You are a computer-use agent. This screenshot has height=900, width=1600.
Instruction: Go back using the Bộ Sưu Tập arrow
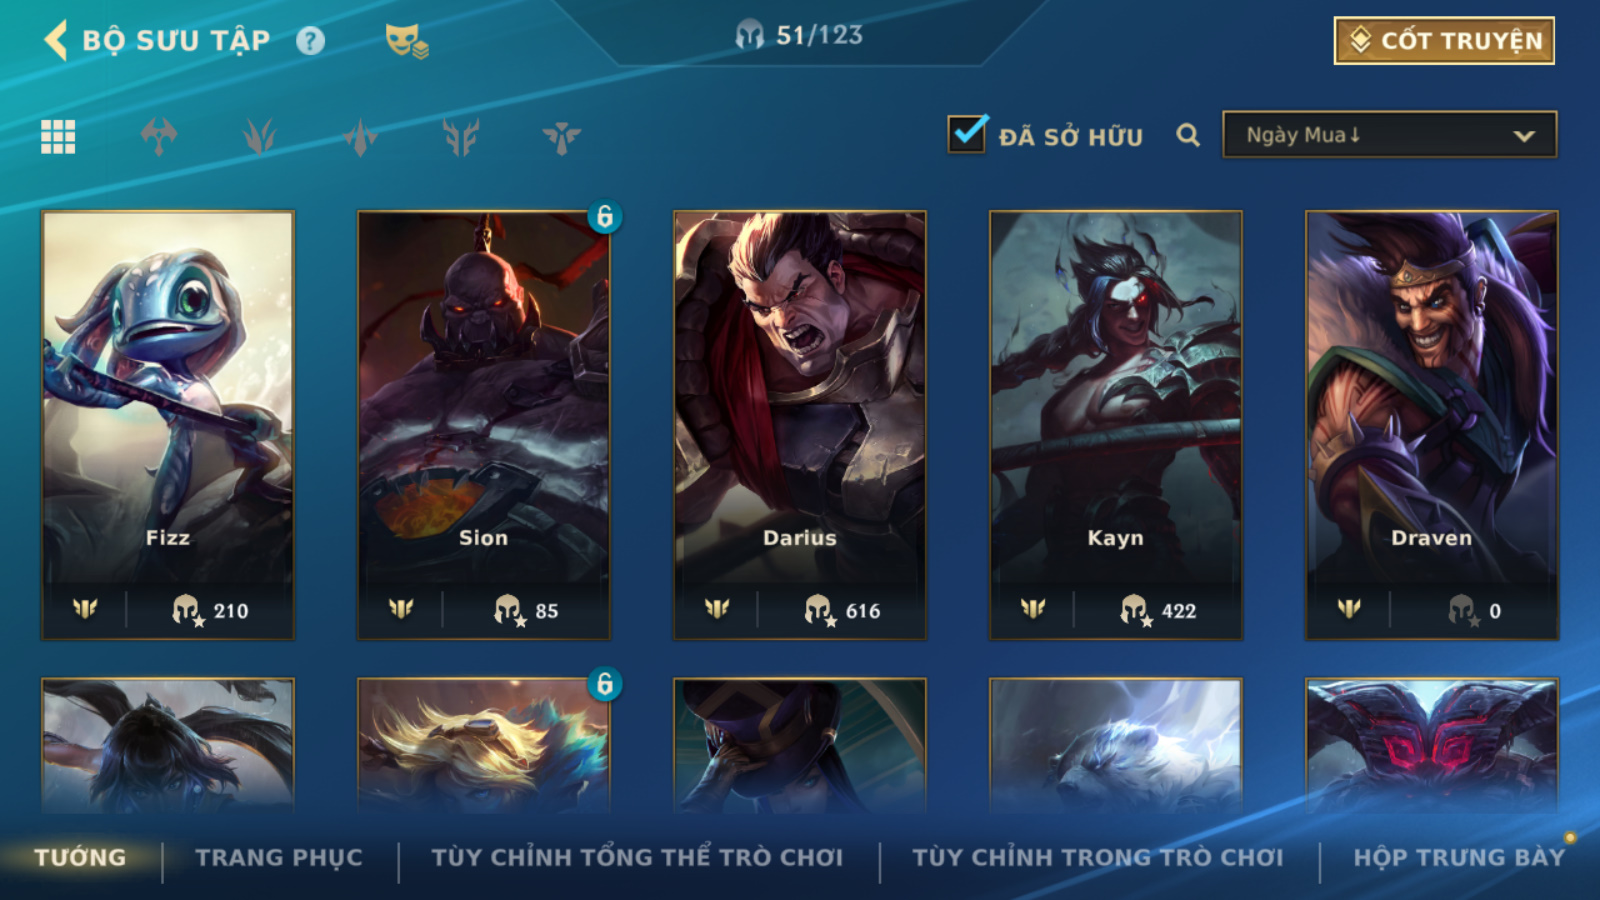point(56,40)
